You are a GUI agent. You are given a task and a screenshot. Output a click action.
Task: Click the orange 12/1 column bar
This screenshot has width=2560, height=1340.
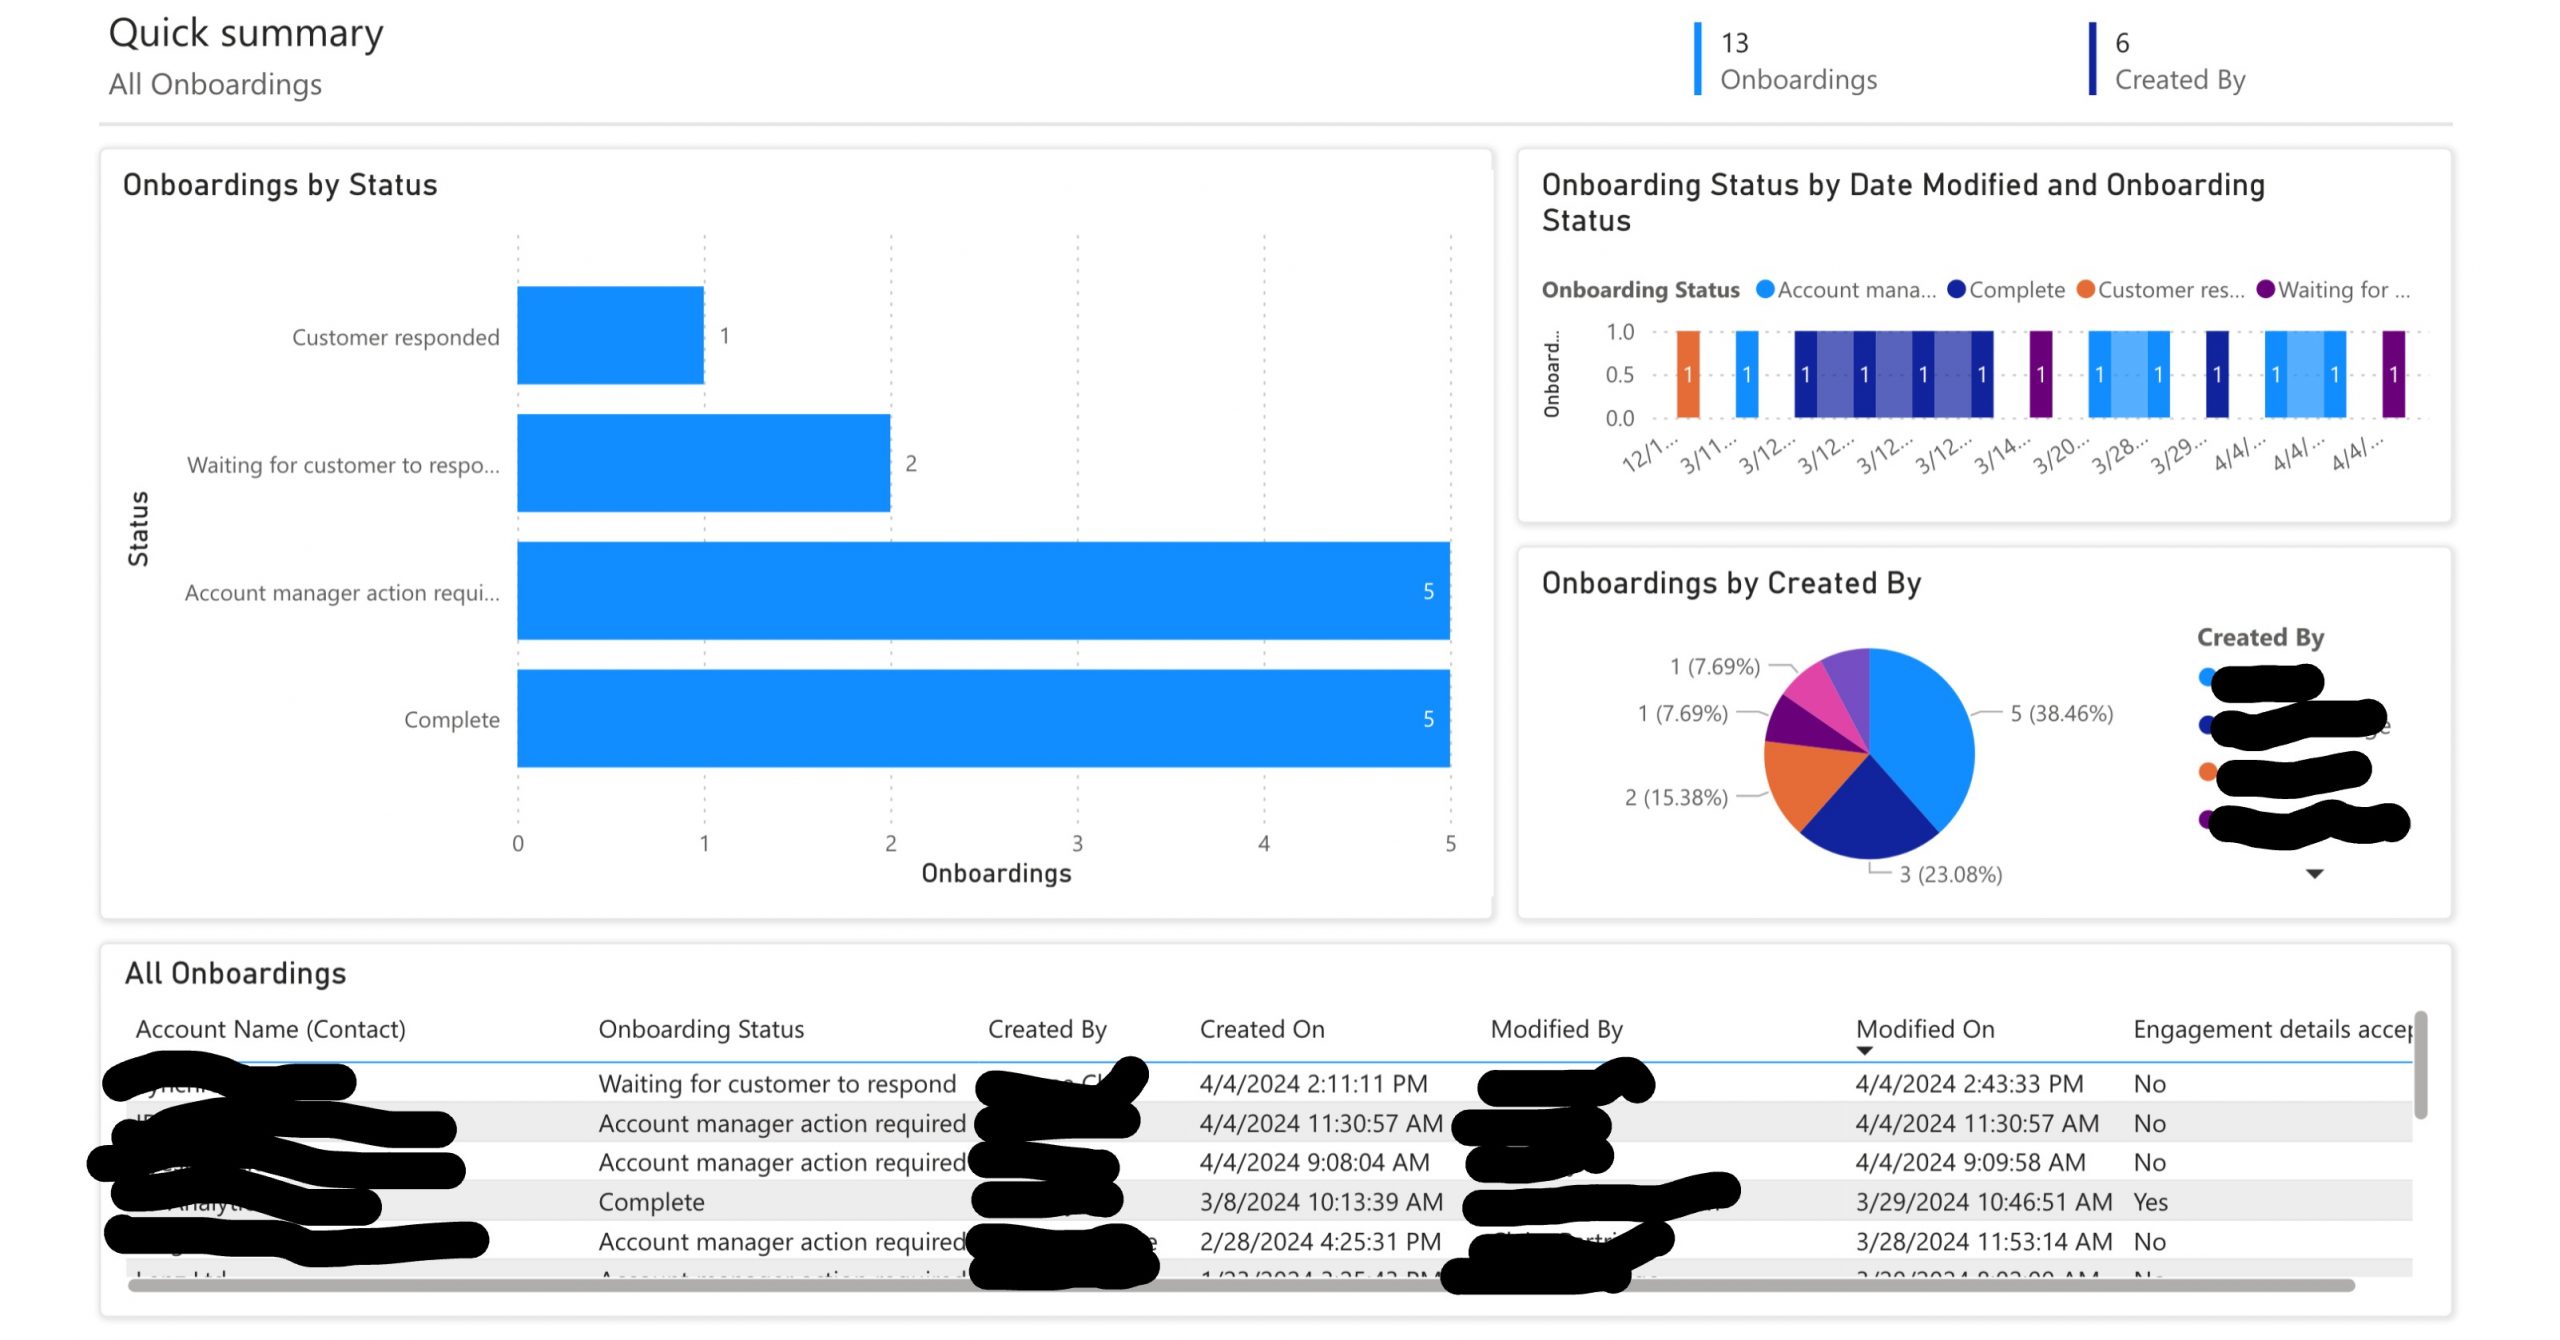[1688, 374]
